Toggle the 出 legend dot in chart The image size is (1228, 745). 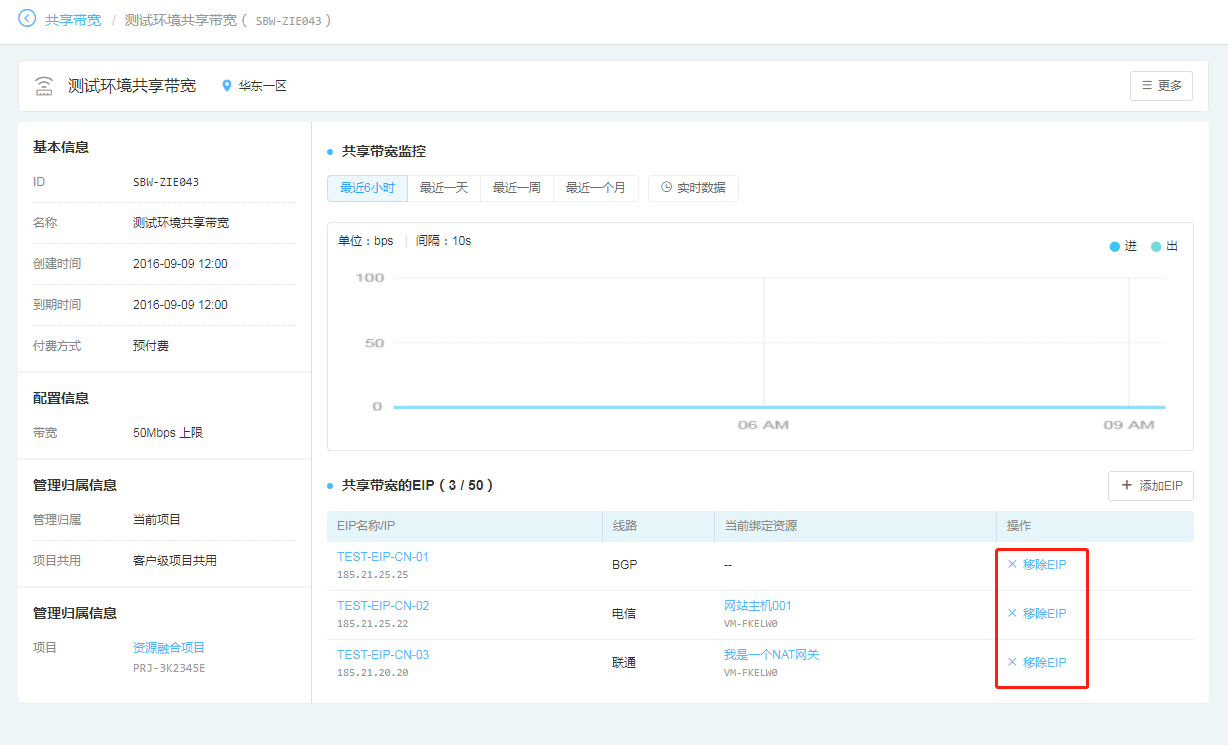(x=1156, y=246)
